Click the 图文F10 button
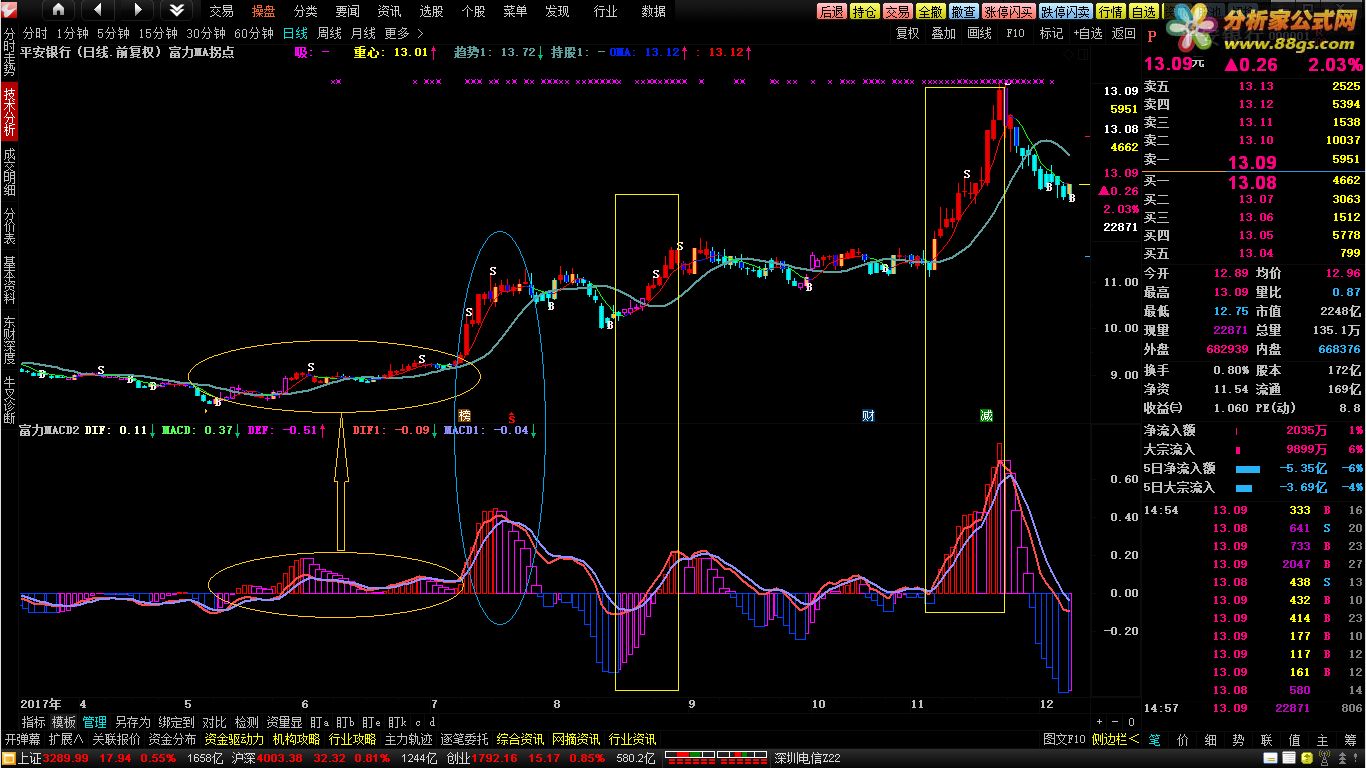This screenshot has height=768, width=1366. (1064, 740)
